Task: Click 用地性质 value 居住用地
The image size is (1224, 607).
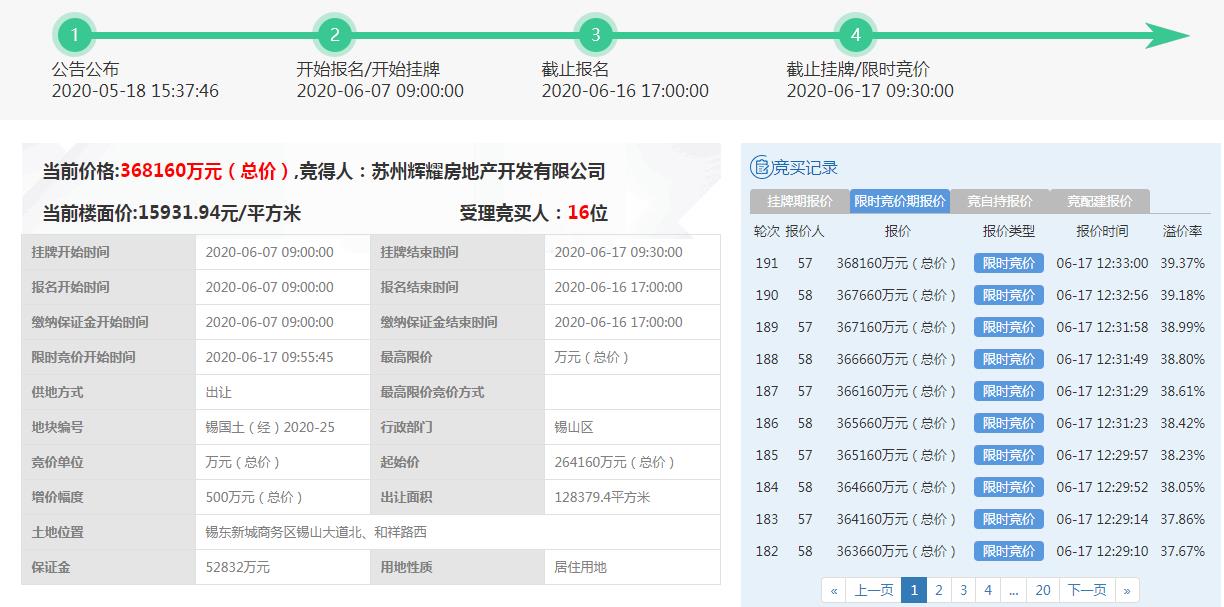Action: click(580, 567)
